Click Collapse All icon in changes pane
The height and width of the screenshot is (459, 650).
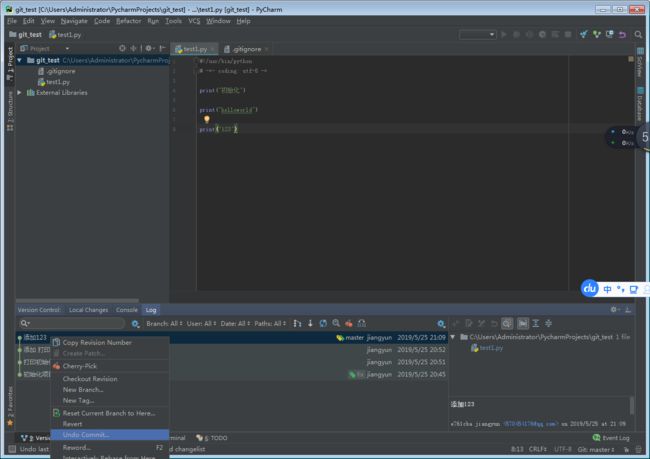(548, 323)
